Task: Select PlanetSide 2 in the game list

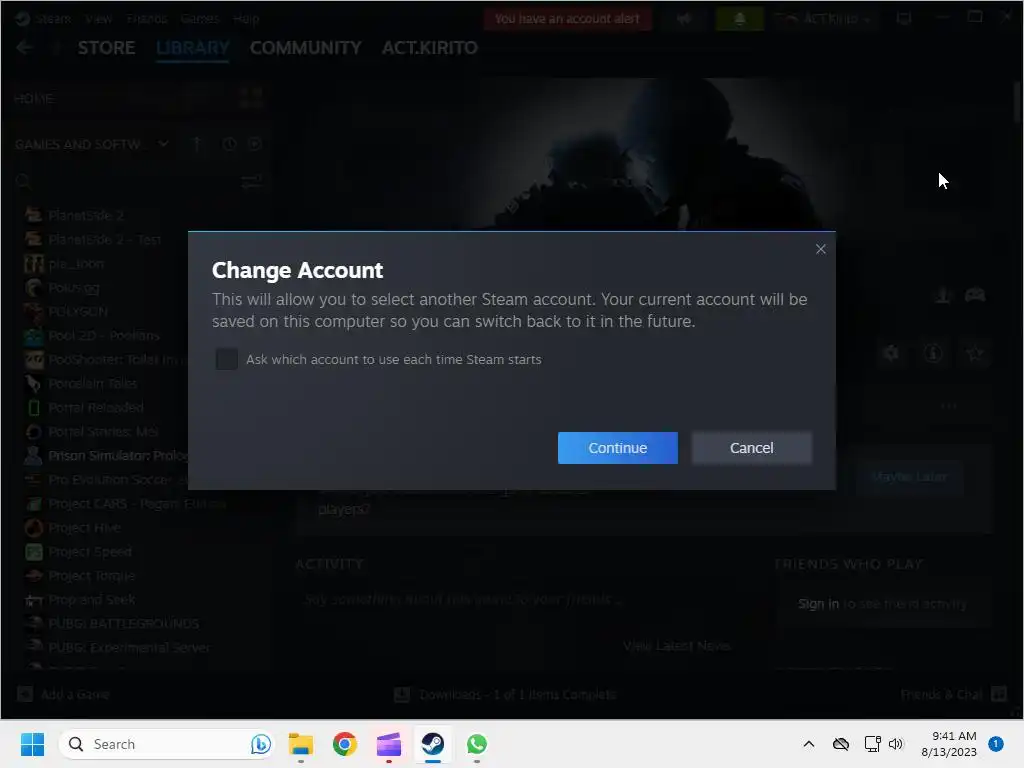Action: click(86, 216)
